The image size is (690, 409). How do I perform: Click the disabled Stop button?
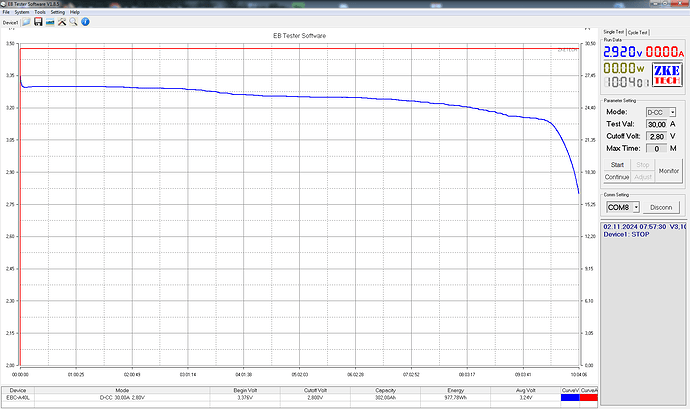[x=642, y=165]
